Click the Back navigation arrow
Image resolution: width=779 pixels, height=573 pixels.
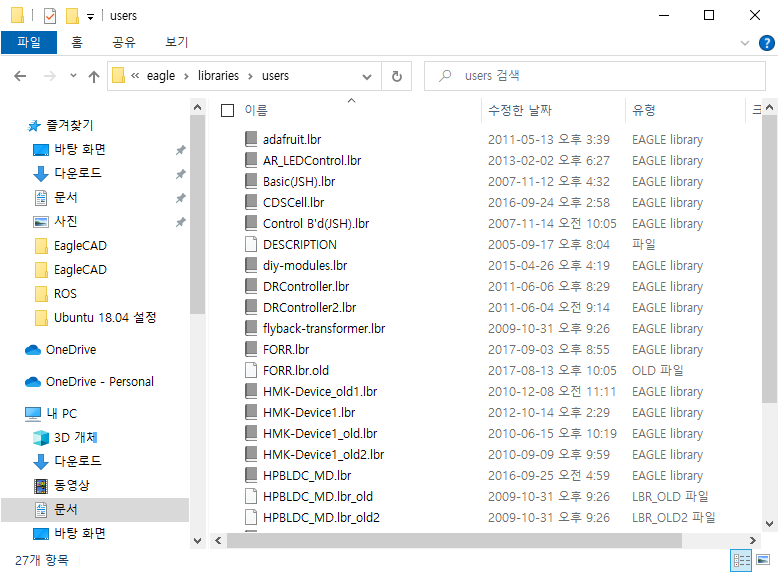pos(20,76)
